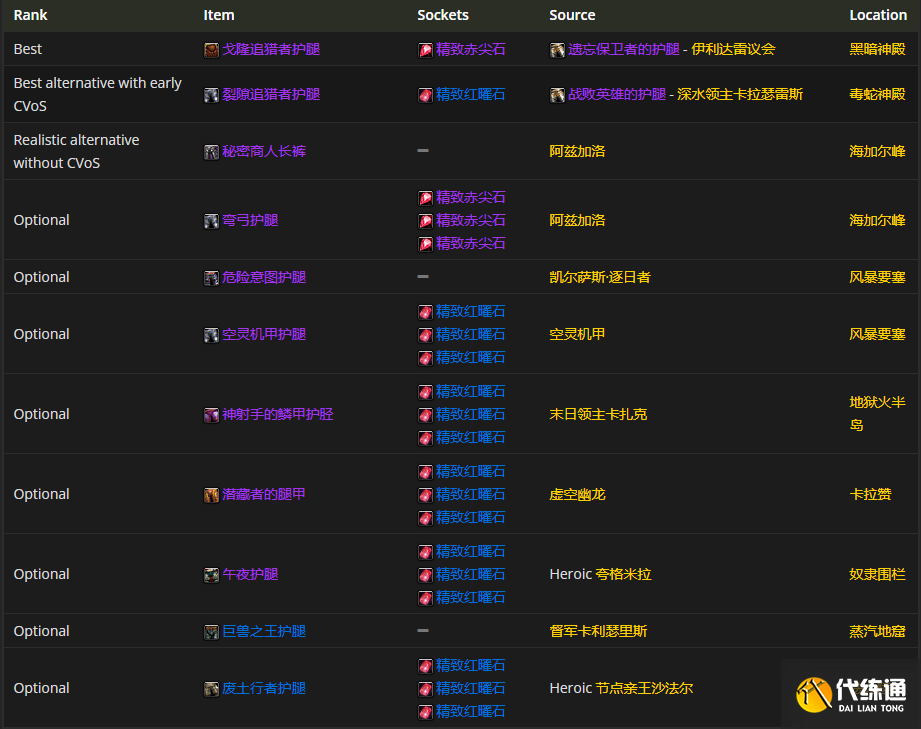Click the 神射手的鳞甲护胫 item icon
921x729 pixels.
tap(211, 414)
